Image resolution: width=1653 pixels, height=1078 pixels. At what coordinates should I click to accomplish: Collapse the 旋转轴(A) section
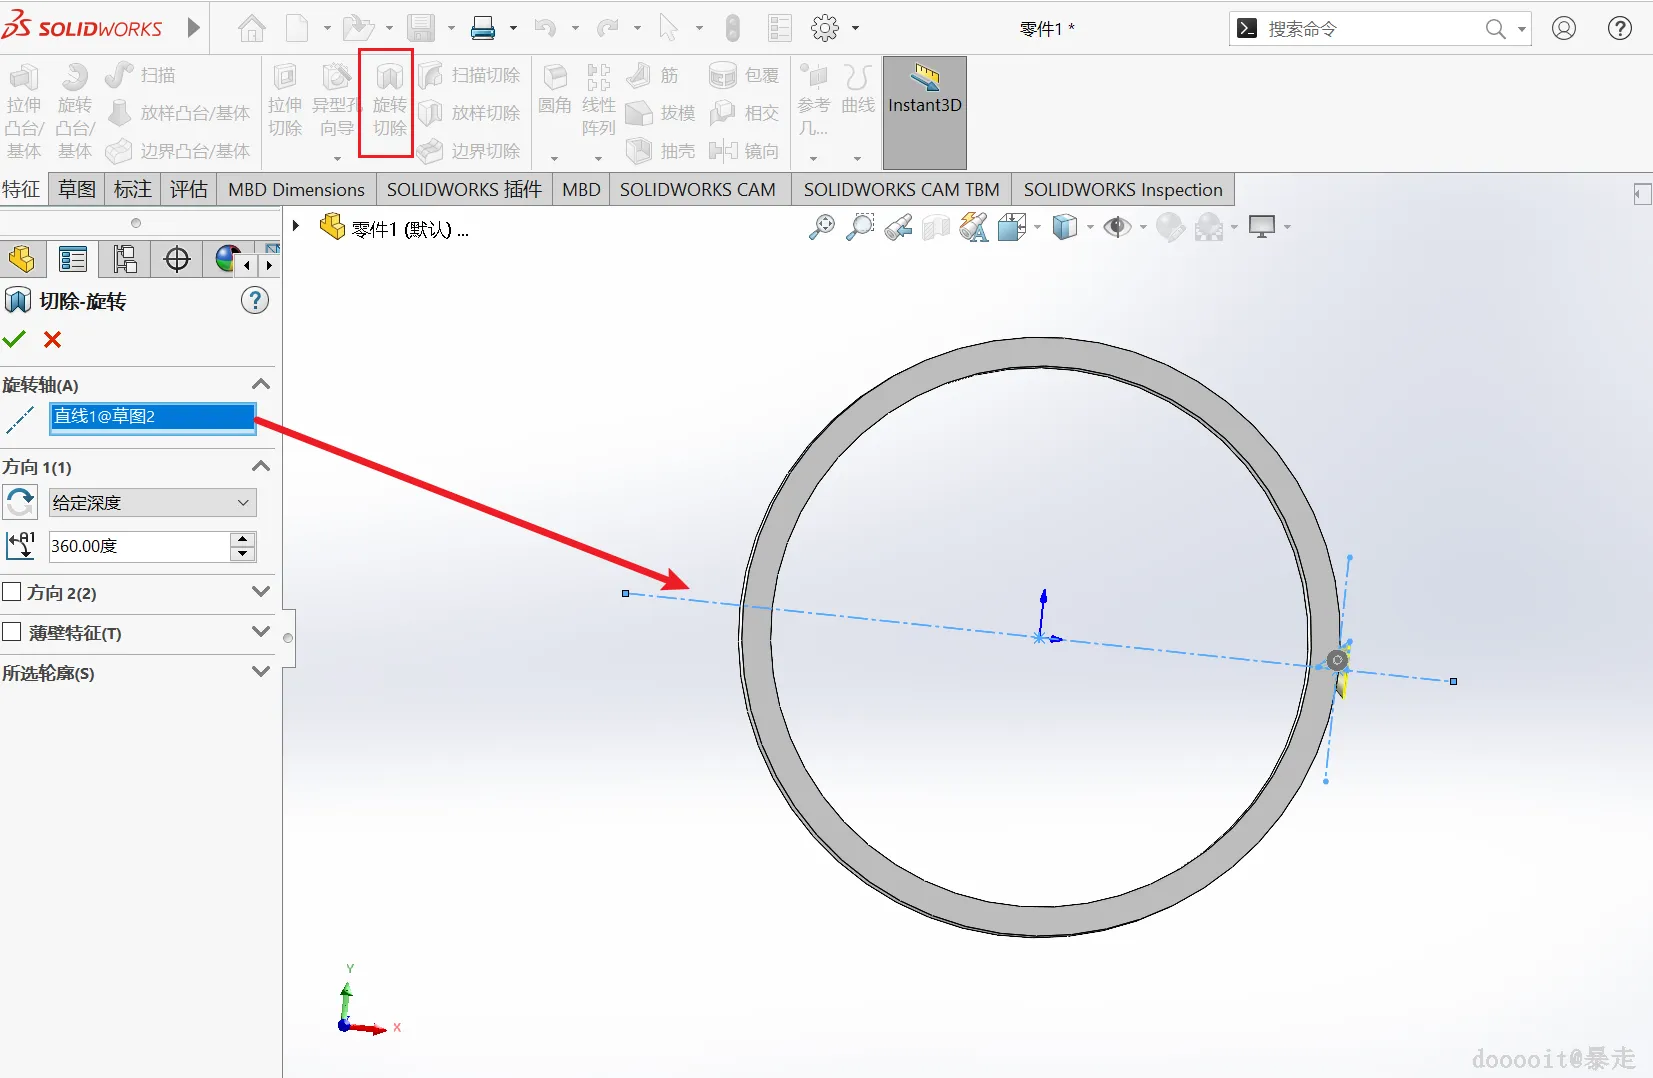tap(261, 384)
